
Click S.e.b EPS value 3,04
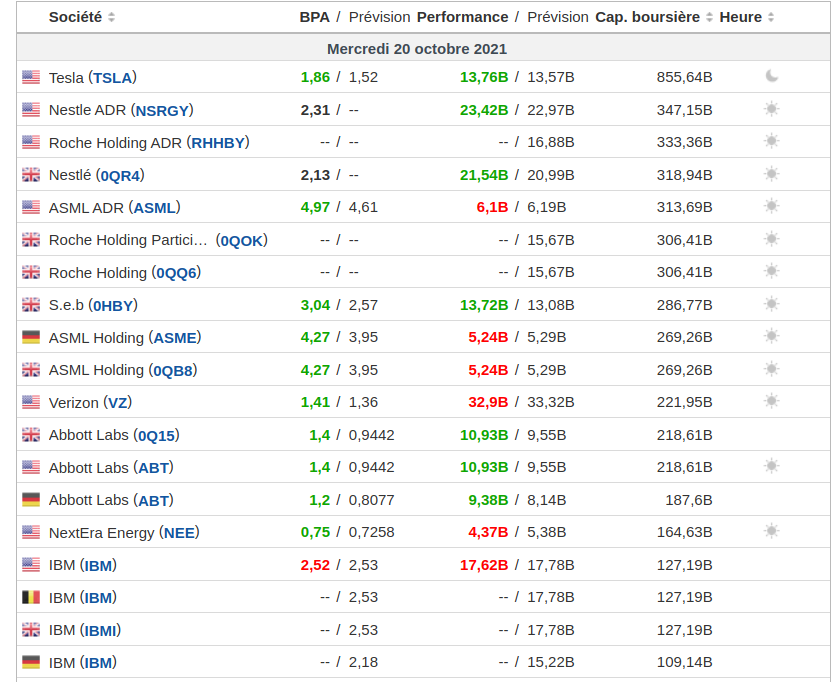coord(315,305)
